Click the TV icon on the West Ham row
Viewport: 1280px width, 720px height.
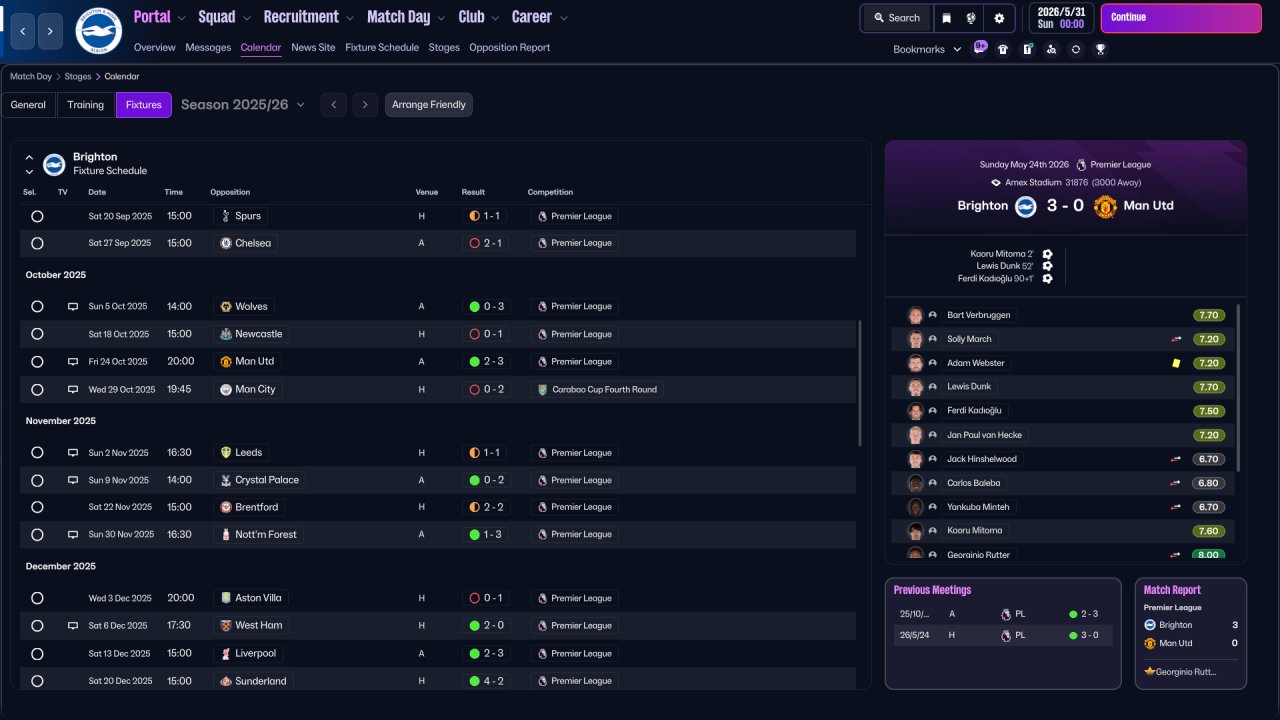73,626
